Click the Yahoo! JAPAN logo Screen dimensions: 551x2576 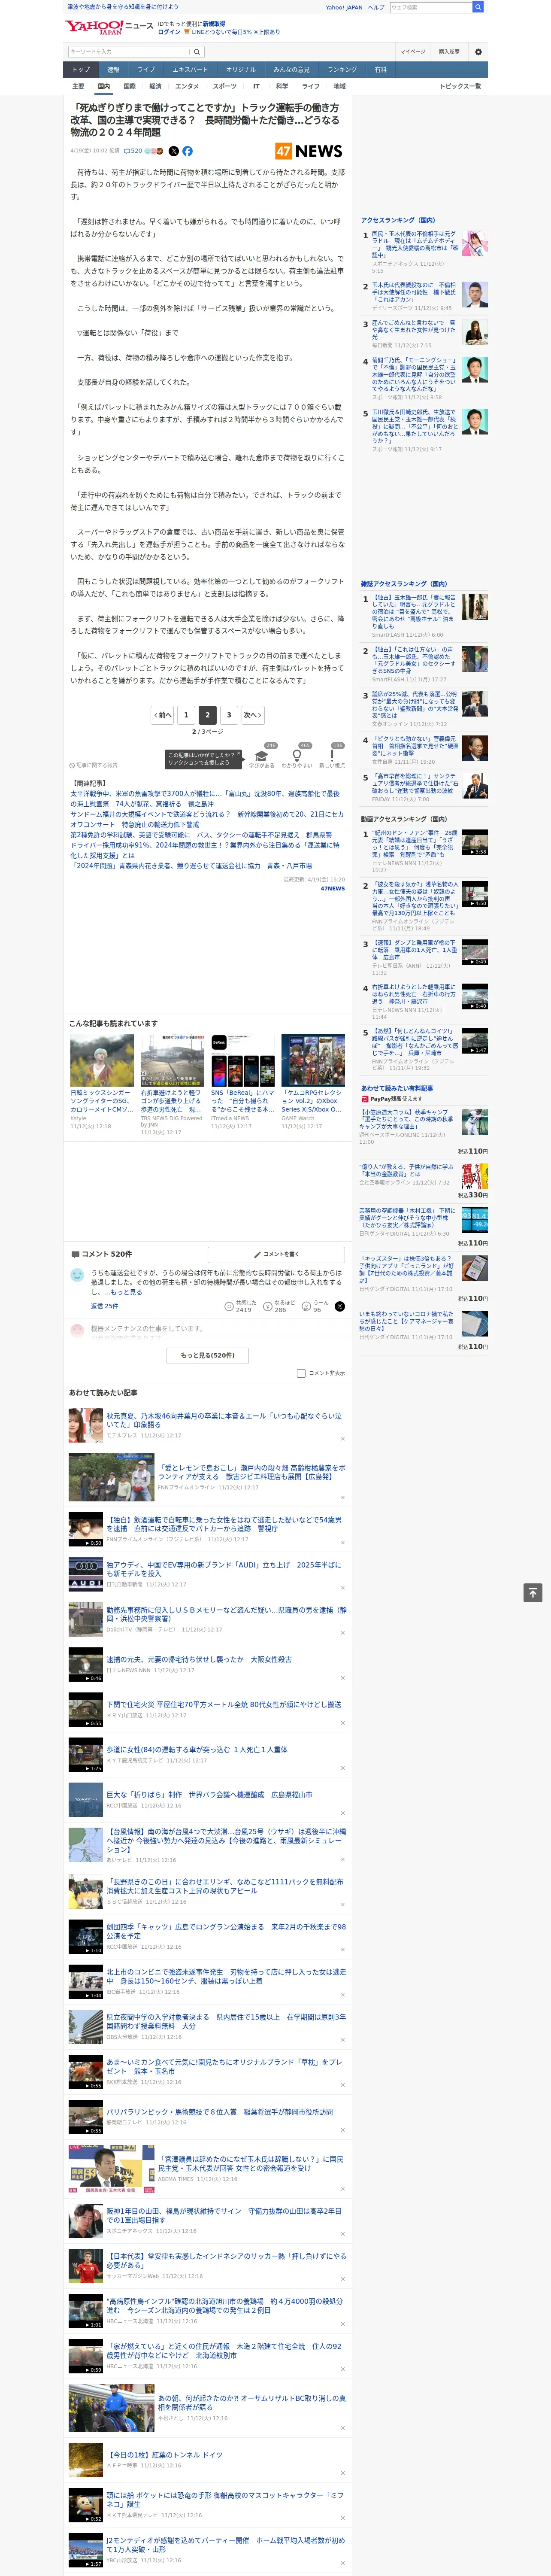point(95,27)
